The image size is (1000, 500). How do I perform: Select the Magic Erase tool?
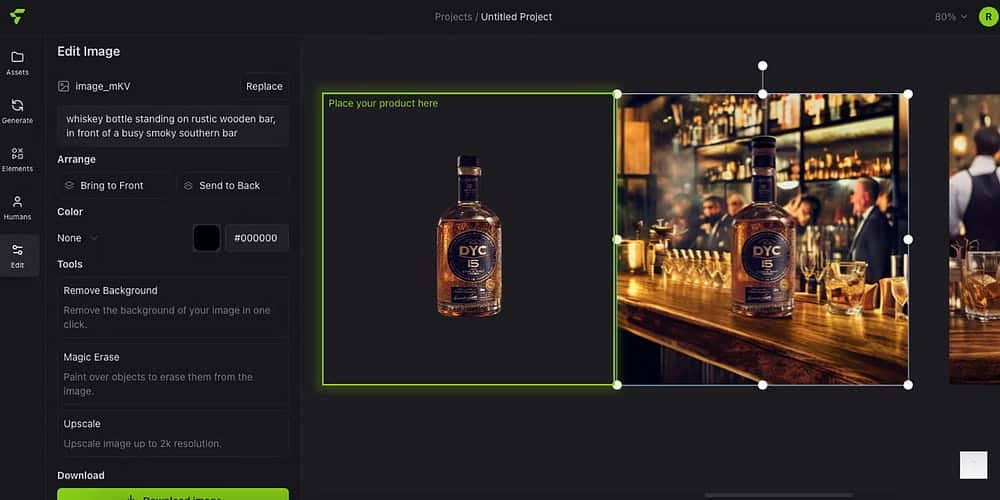(173, 374)
